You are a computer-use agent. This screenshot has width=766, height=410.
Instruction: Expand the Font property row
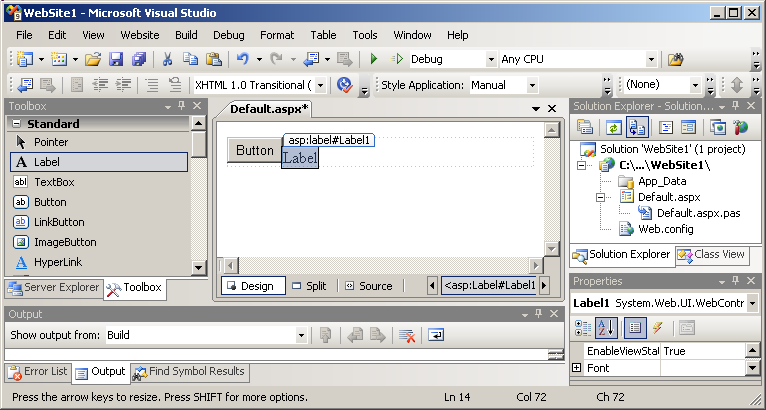(577, 368)
